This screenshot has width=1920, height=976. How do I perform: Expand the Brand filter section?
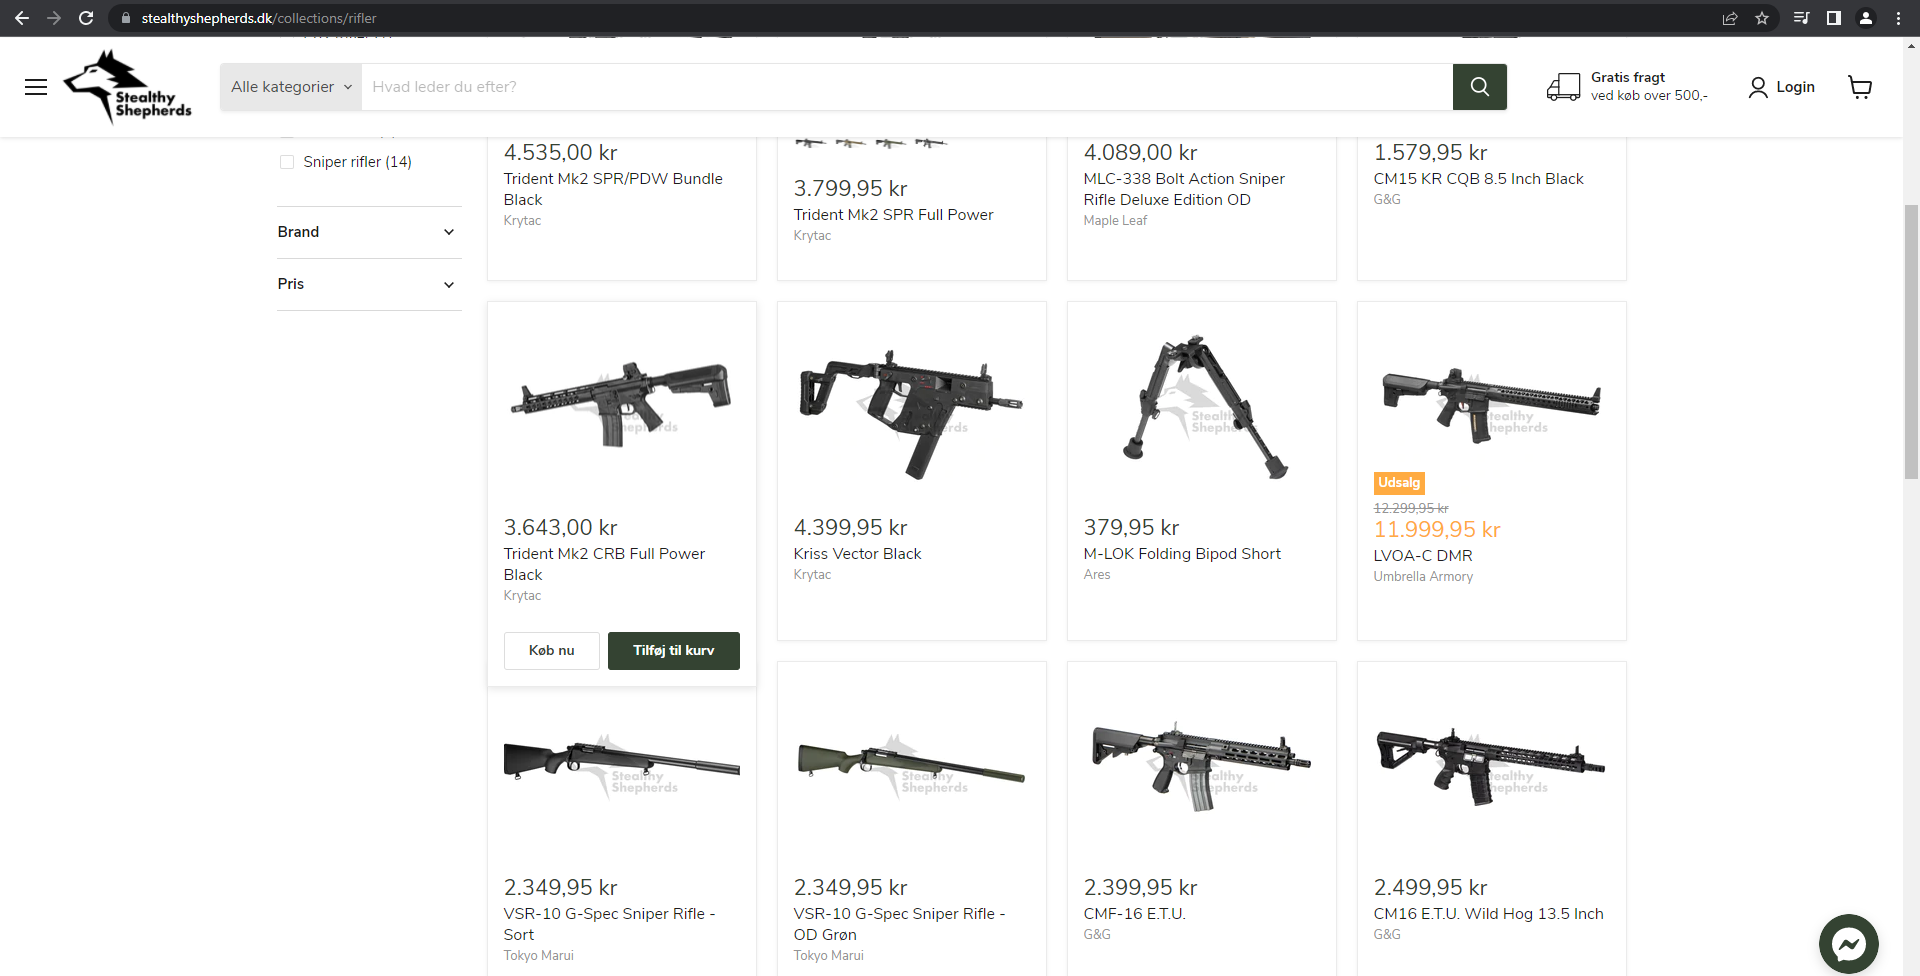(x=368, y=232)
